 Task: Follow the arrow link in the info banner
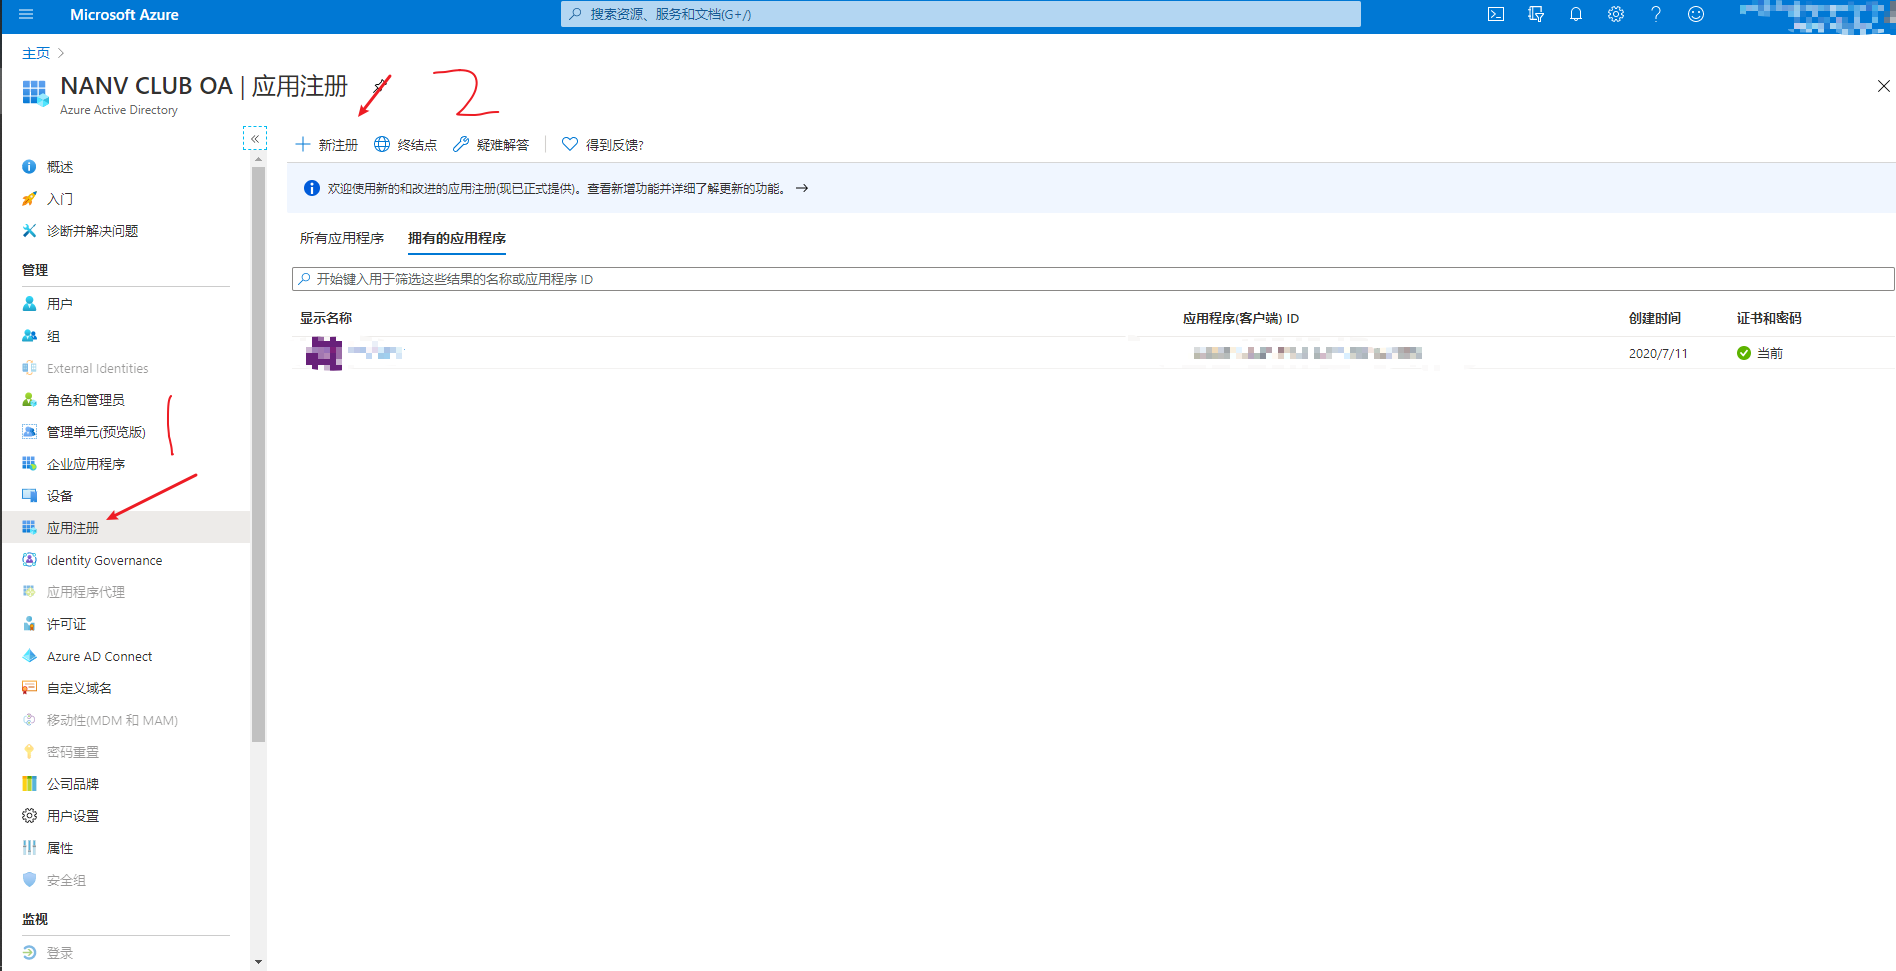tap(802, 188)
